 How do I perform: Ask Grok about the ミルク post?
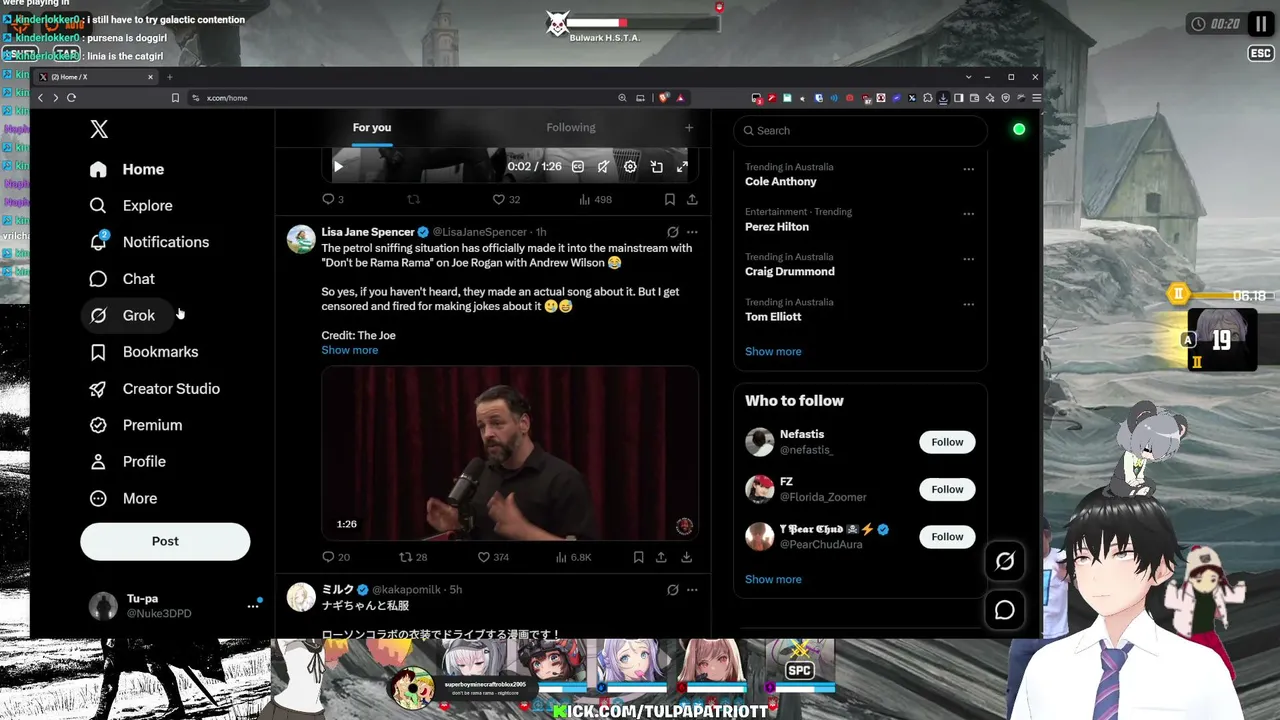point(673,590)
